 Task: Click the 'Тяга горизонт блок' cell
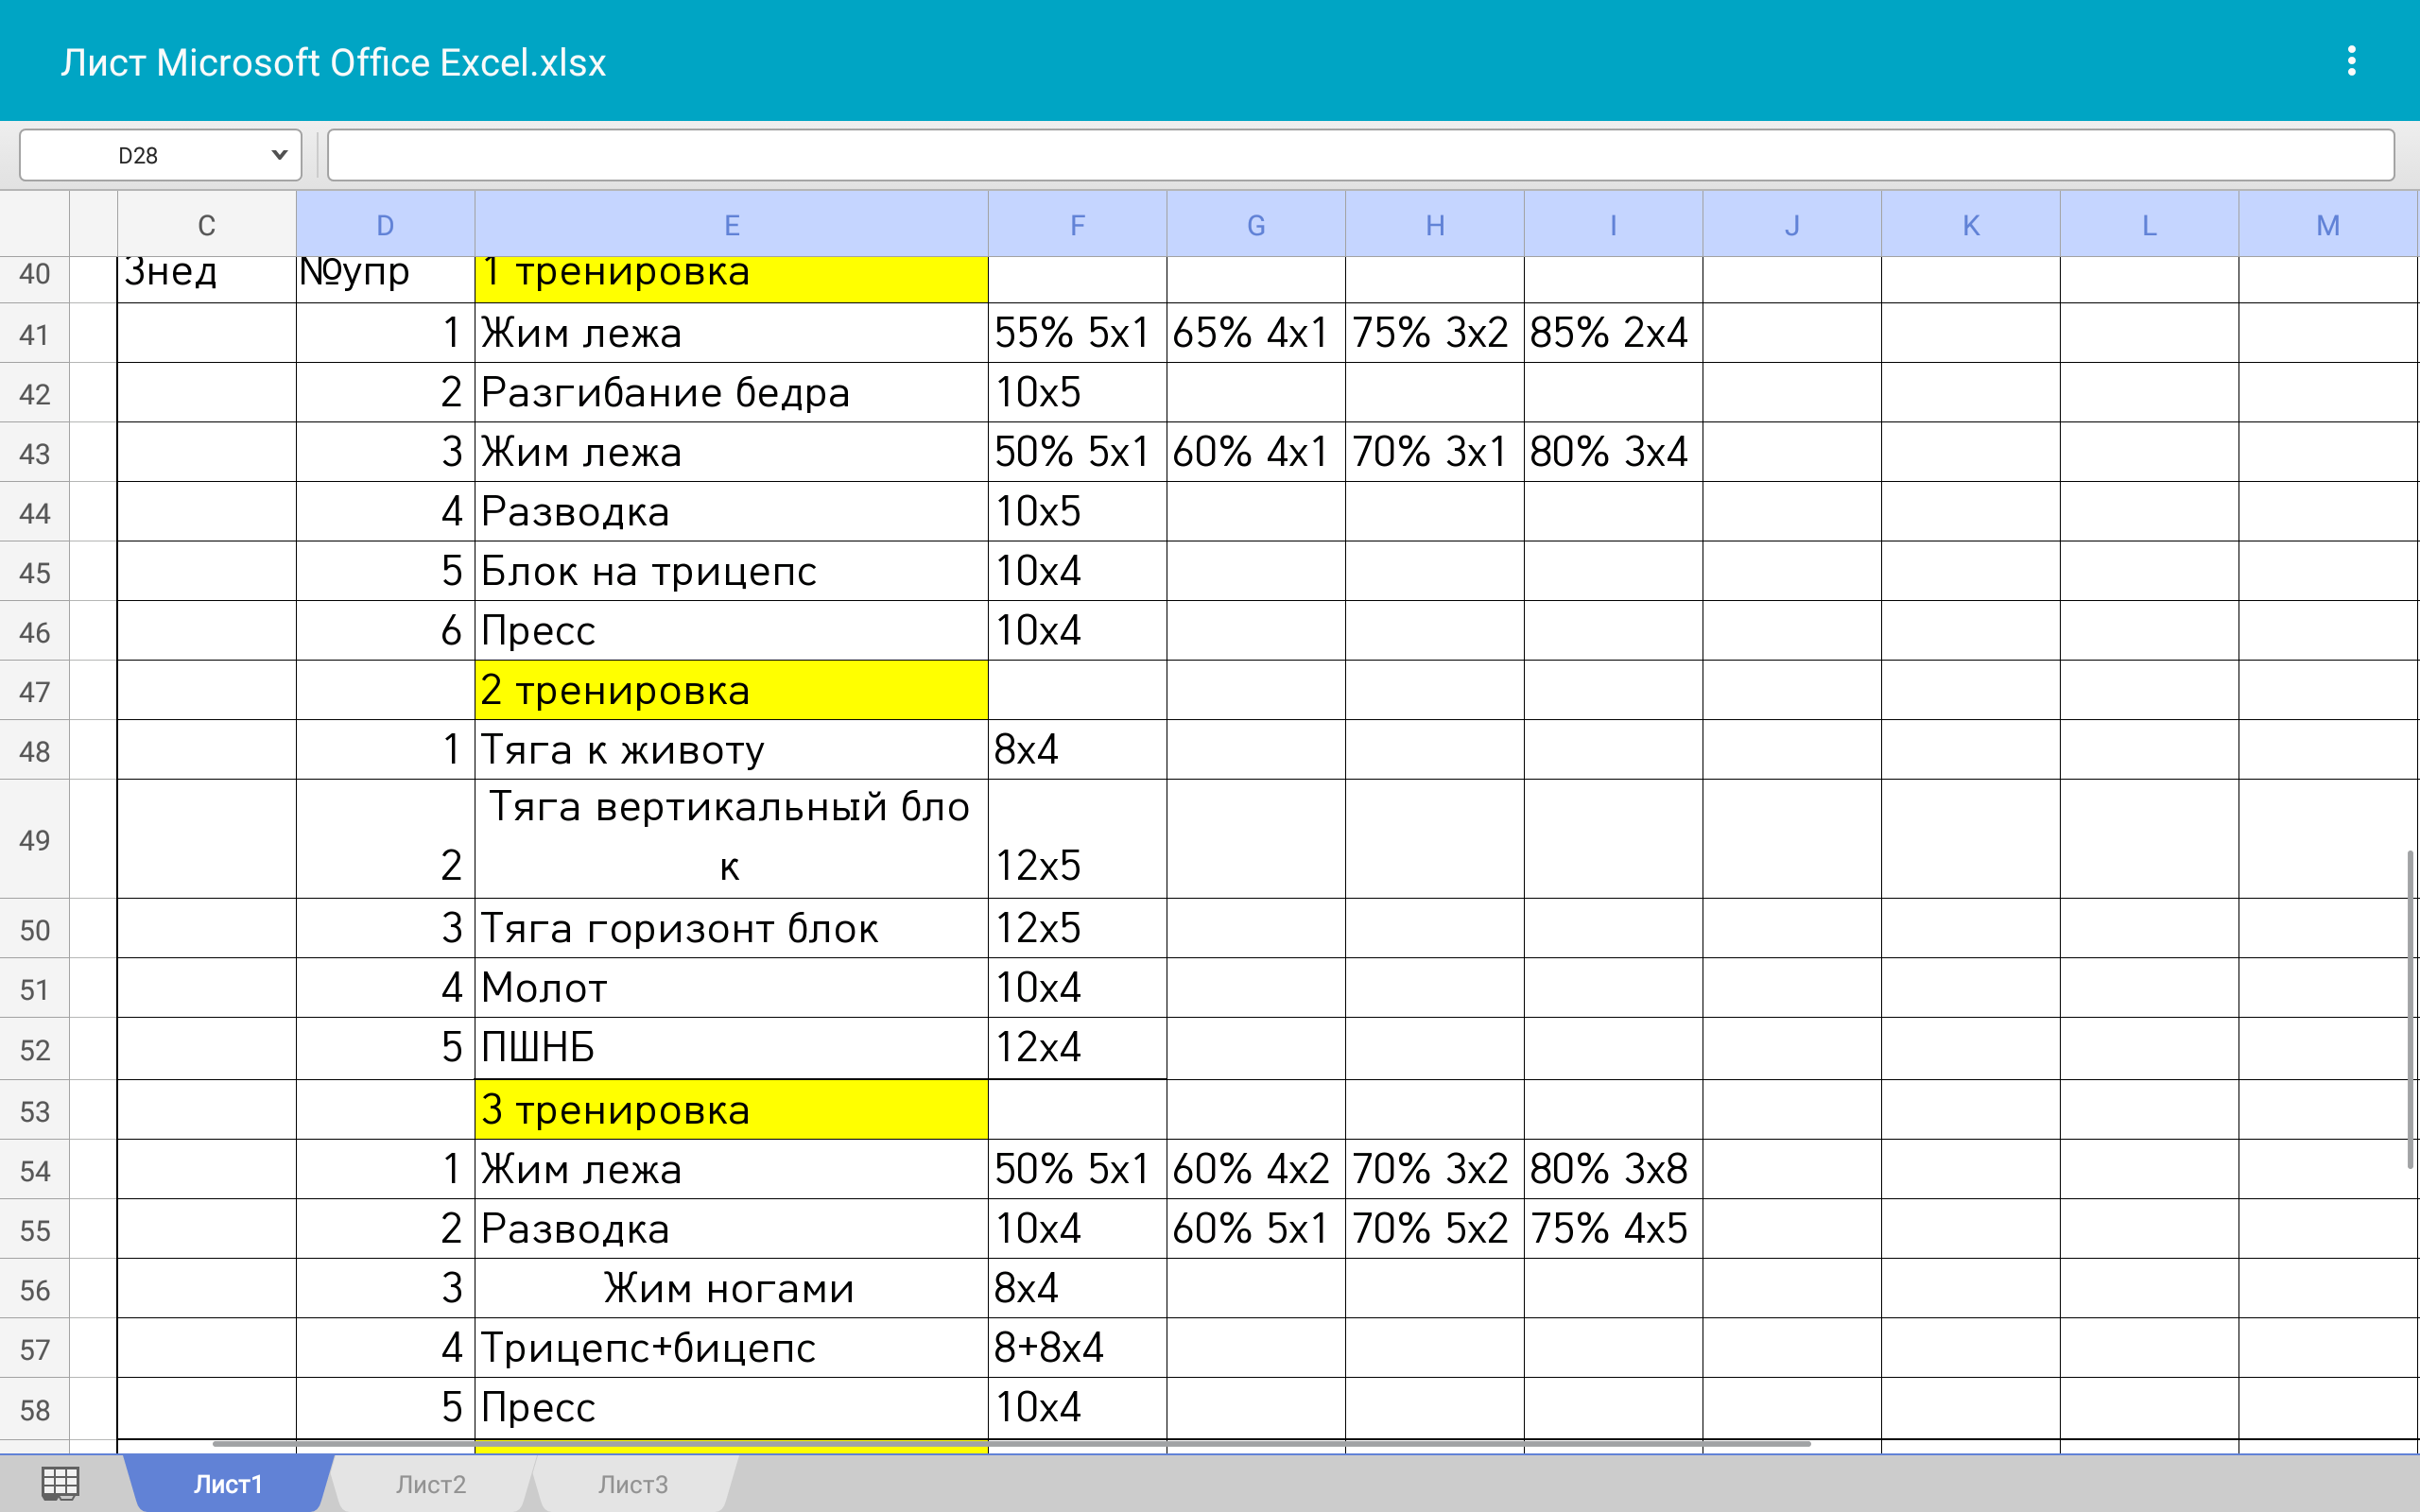tap(731, 928)
